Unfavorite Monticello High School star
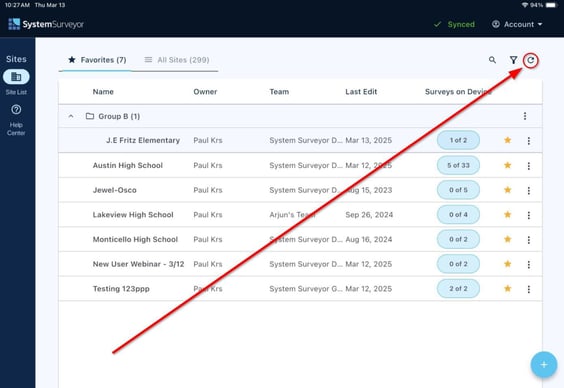This screenshot has height=388, width=564. click(x=508, y=239)
